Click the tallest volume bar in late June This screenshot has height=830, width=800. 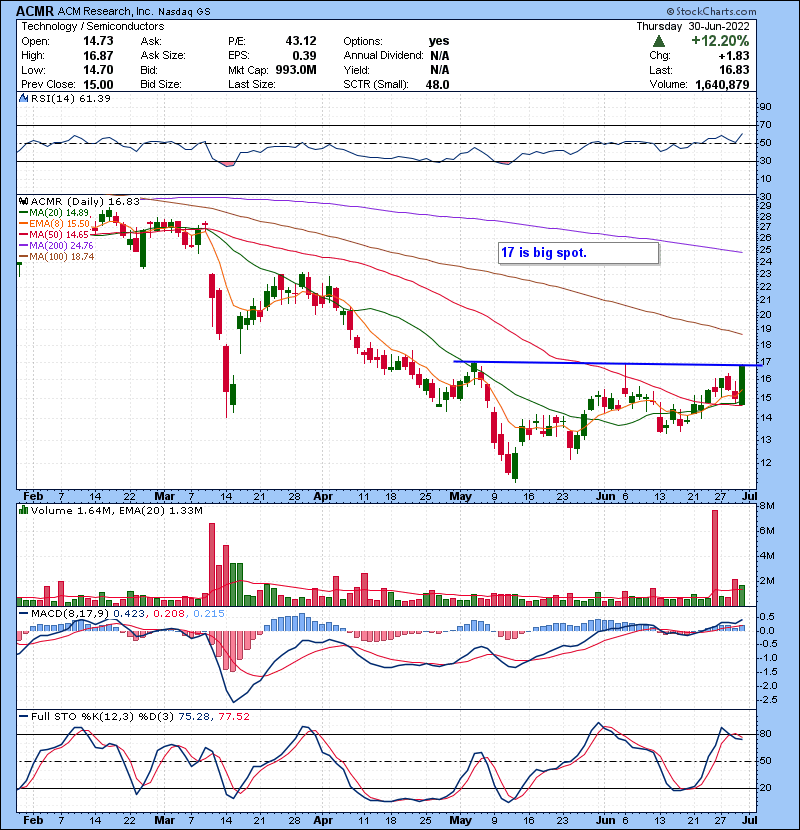(715, 558)
